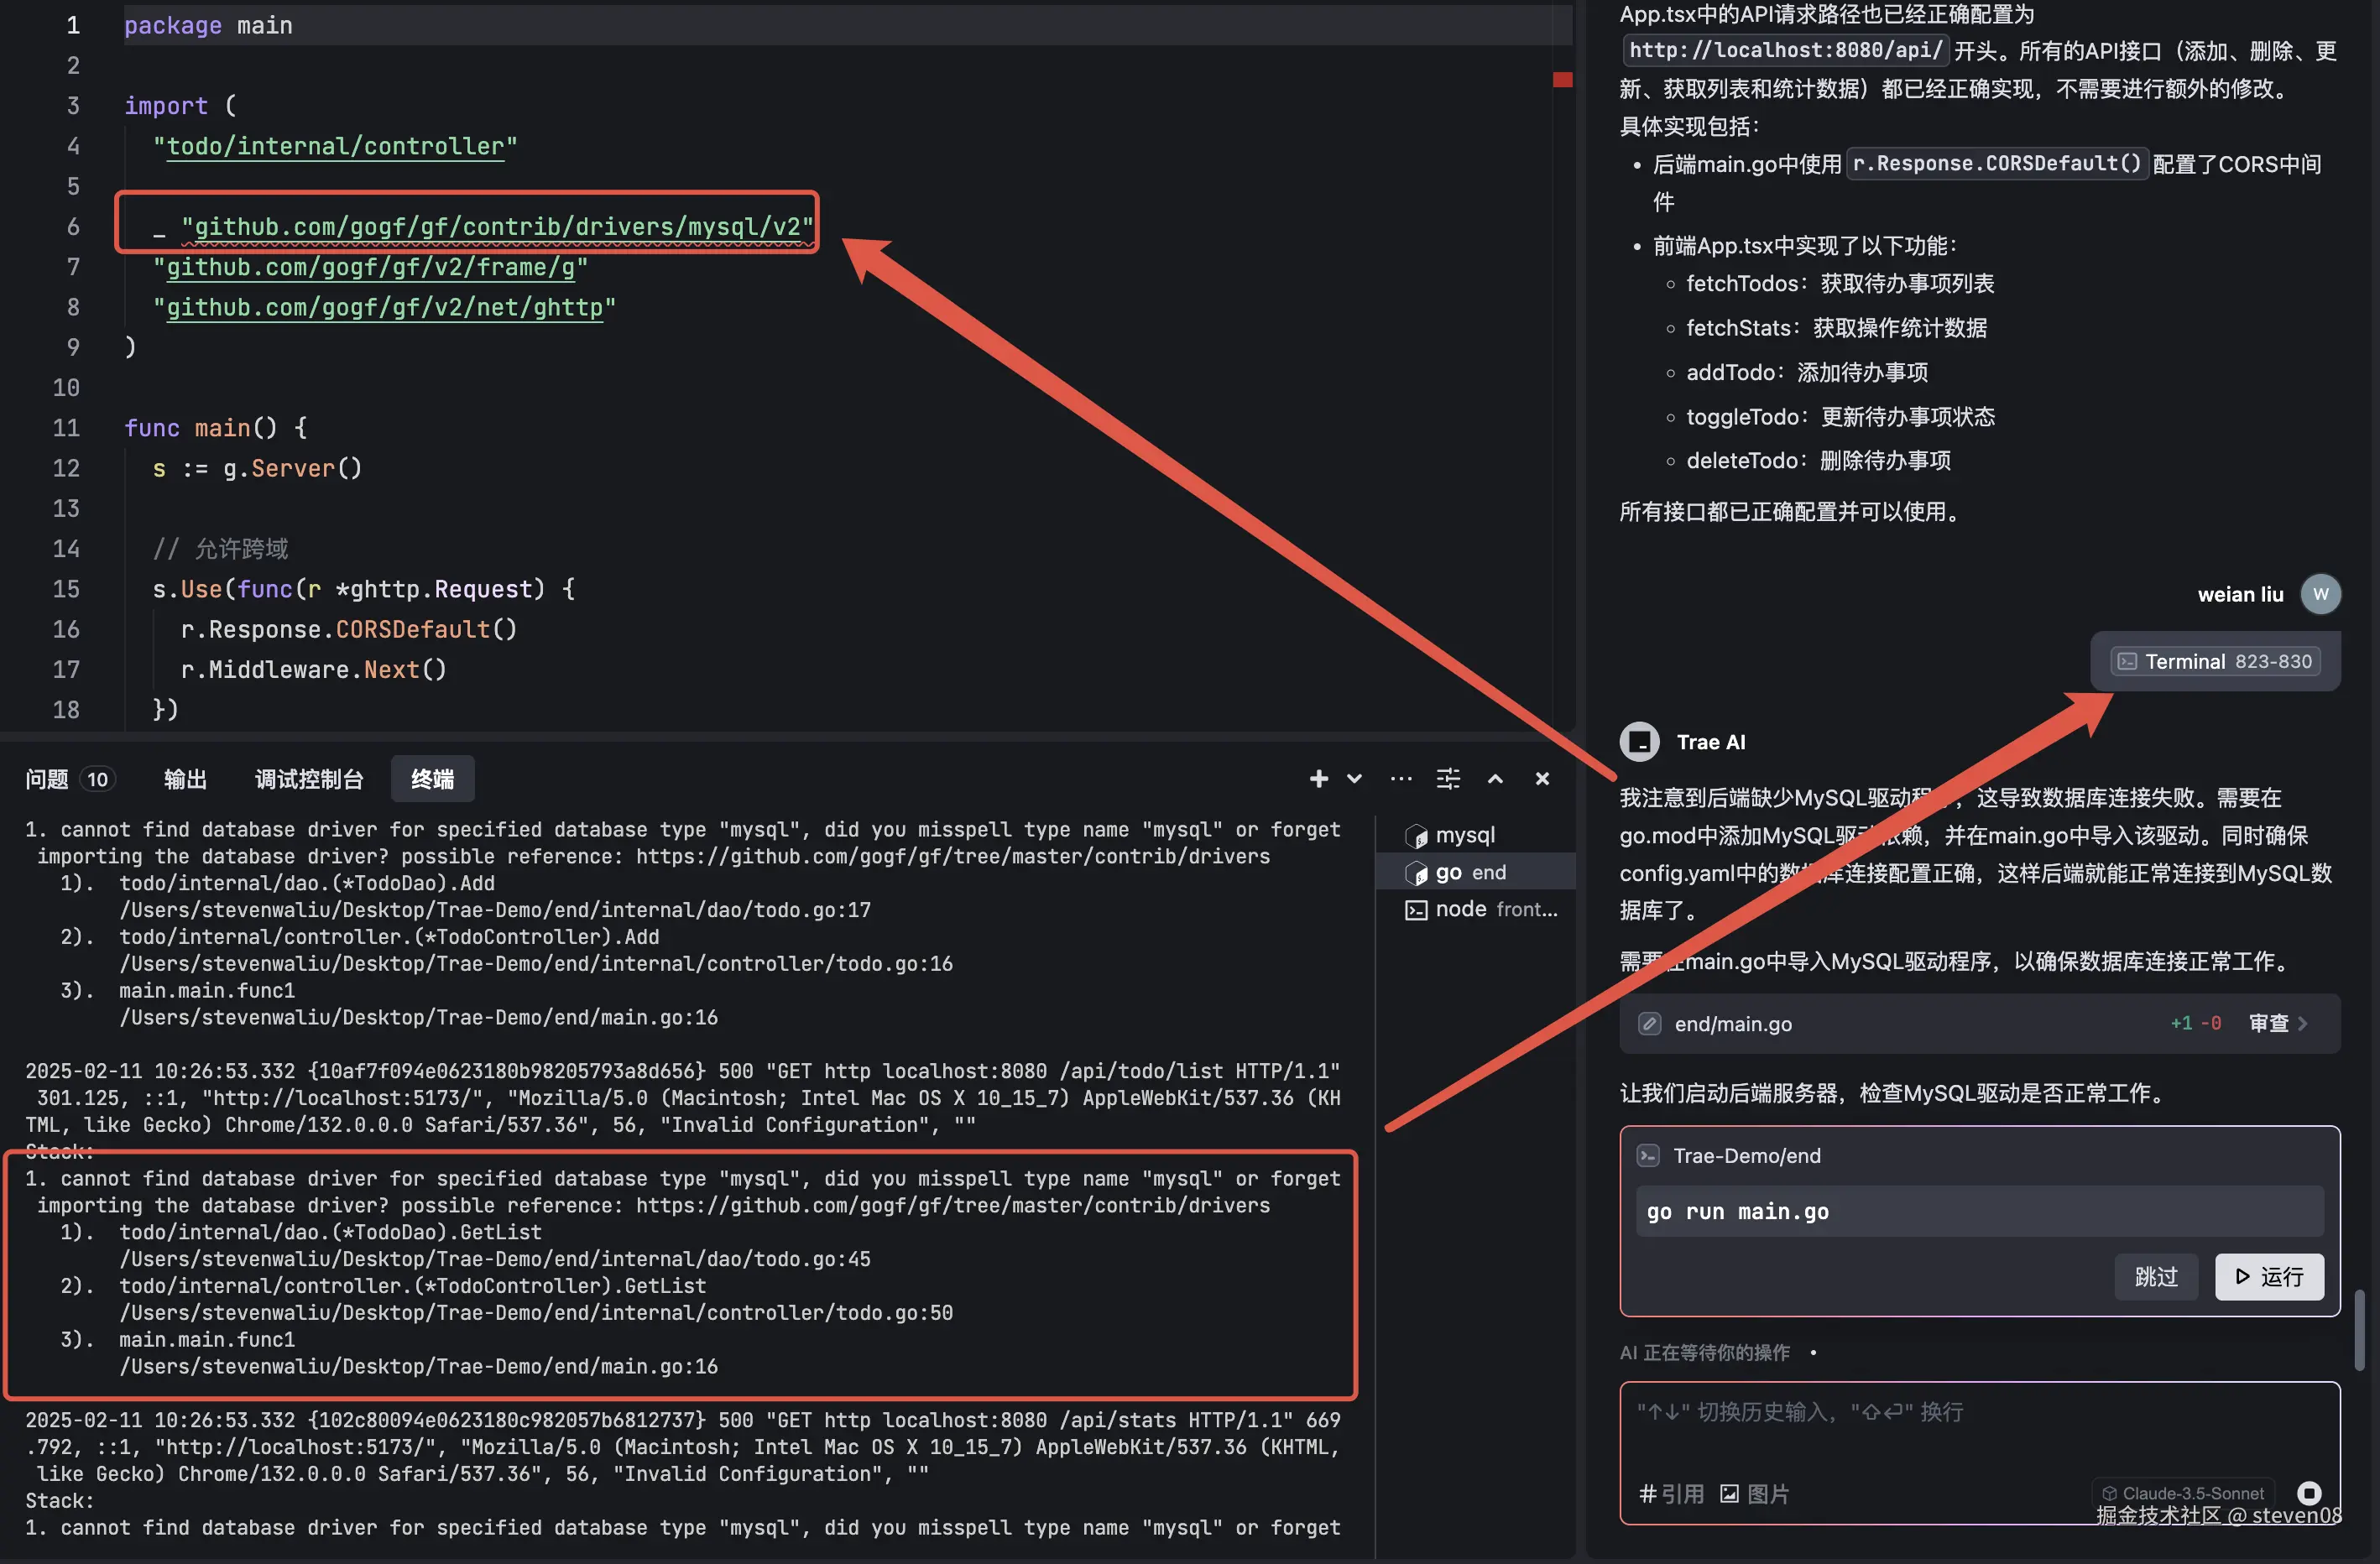
Task: Open the new terminal profile dropdown chevron
Action: click(x=1354, y=779)
